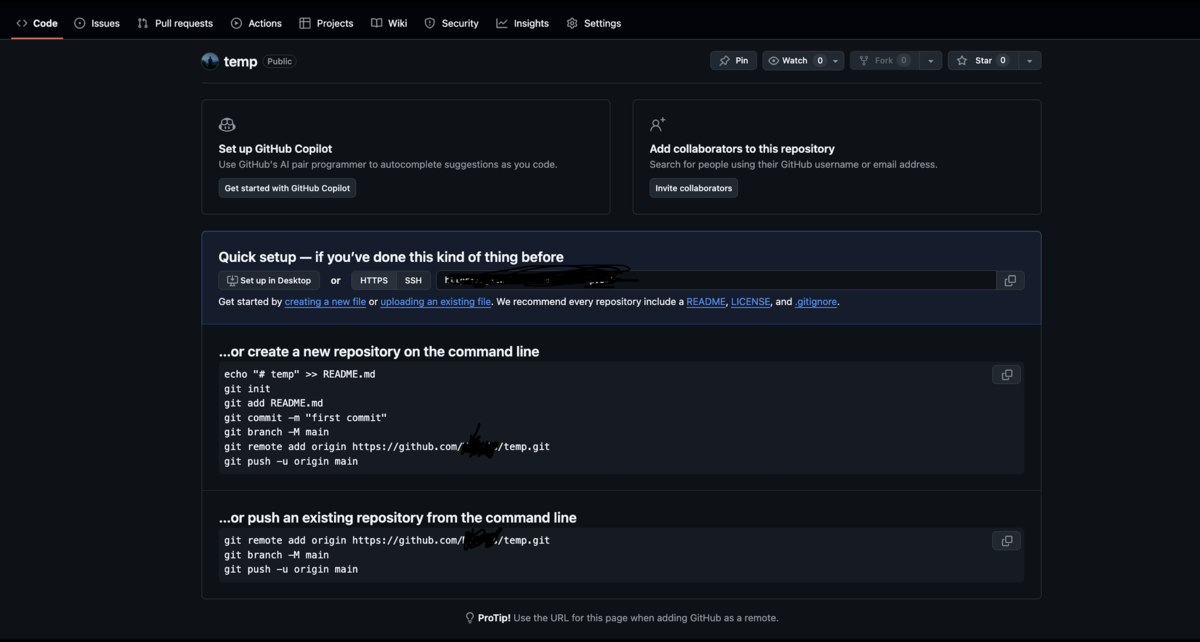Click the ProTip lightbulb icon
Image resolution: width=1200 pixels, height=642 pixels.
[x=470, y=618]
